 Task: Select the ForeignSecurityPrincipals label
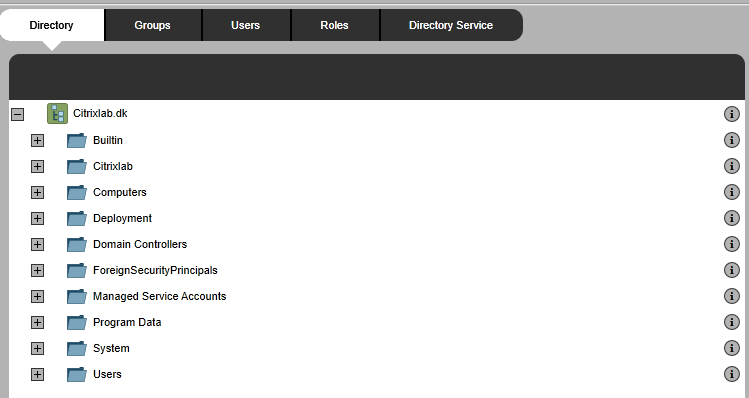click(155, 270)
